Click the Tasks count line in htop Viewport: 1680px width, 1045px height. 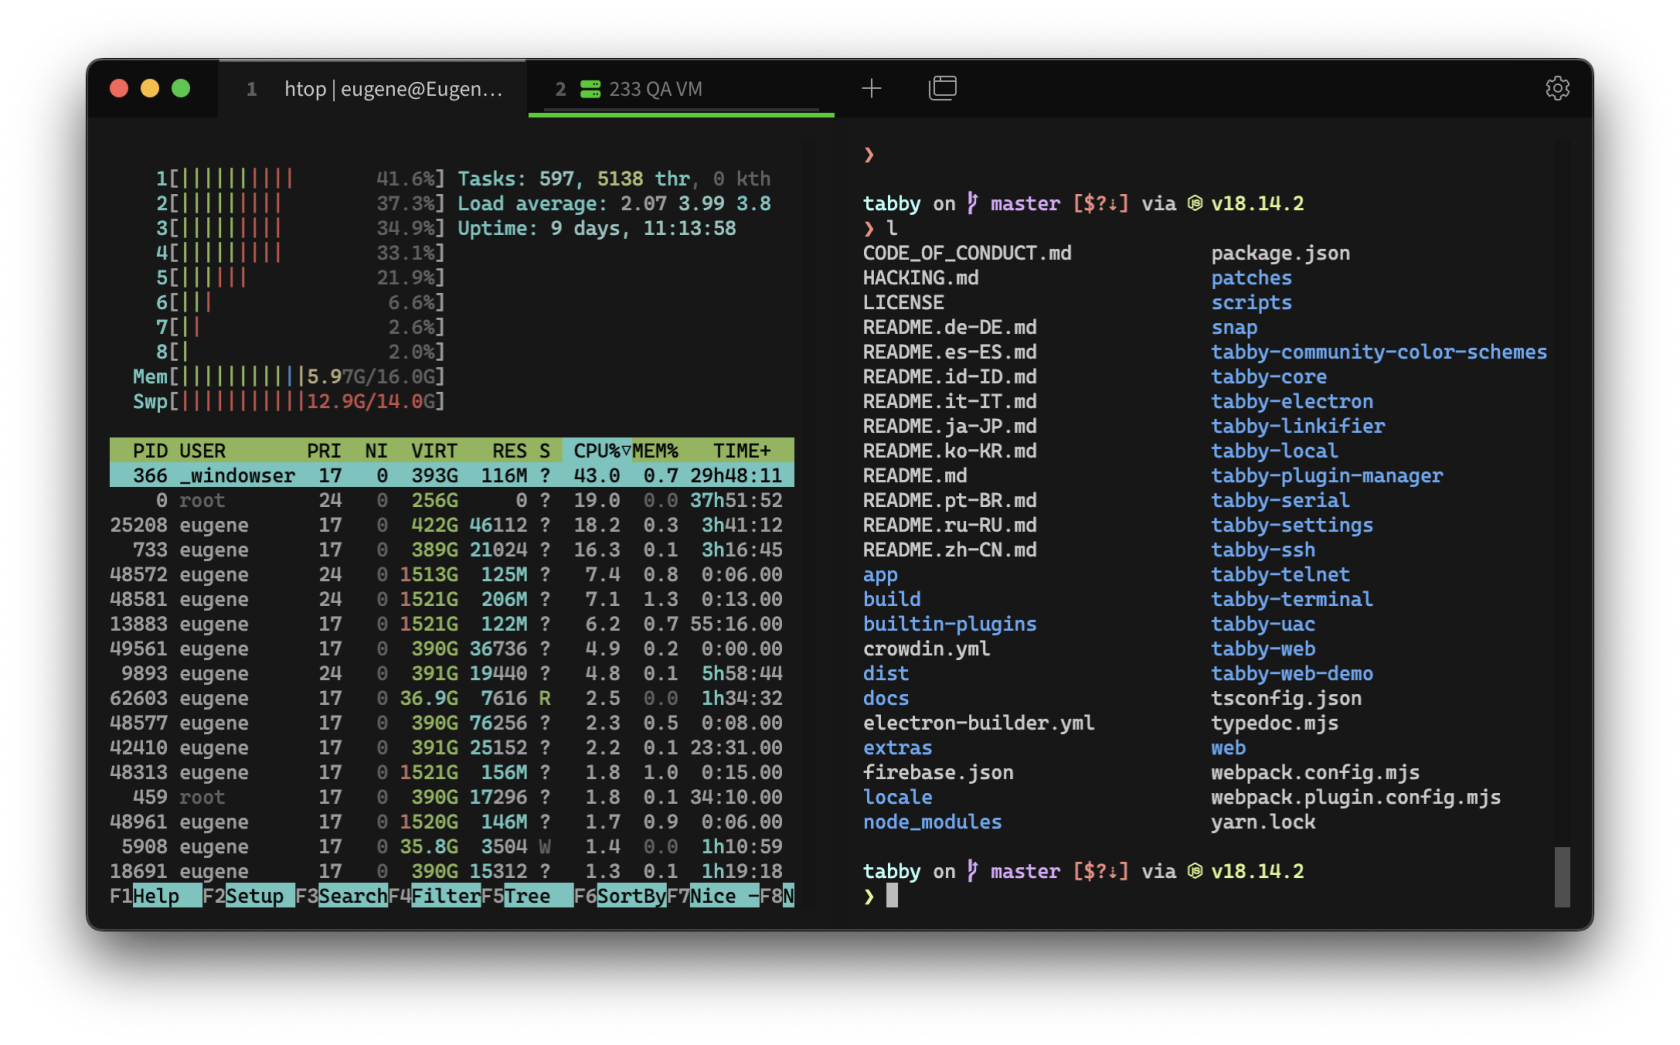614,179
